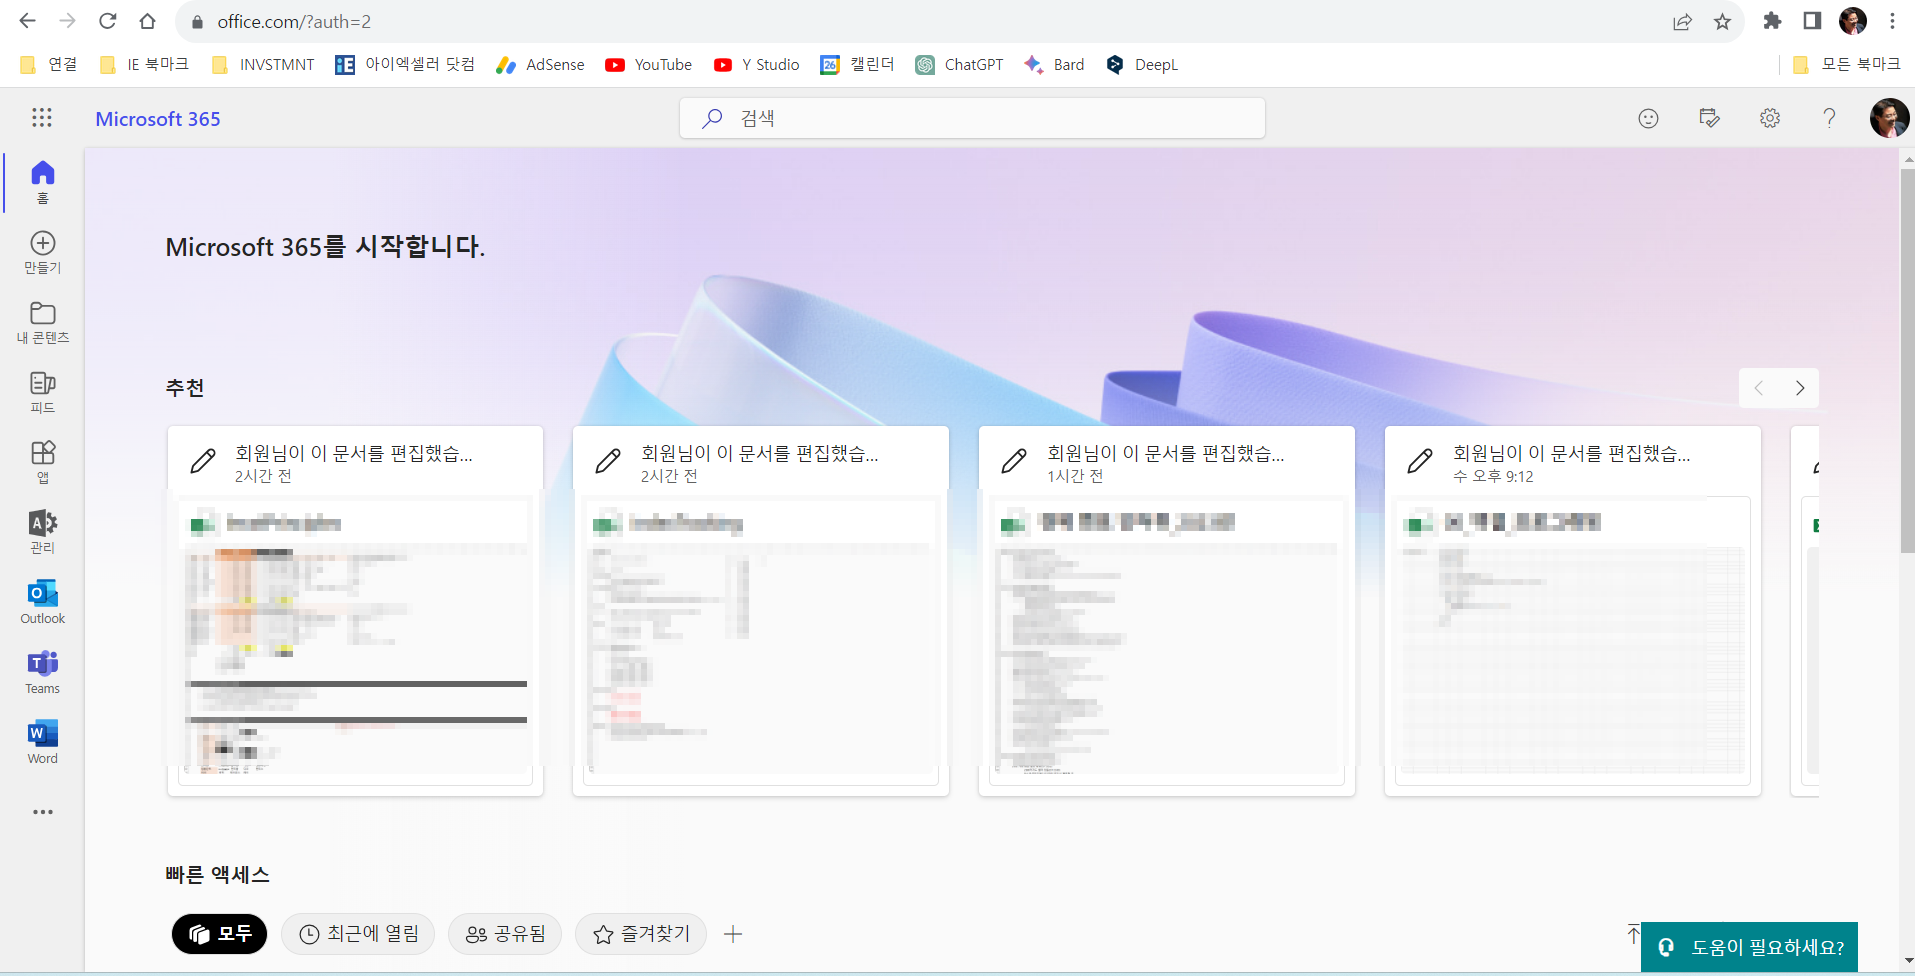1915x976 pixels.
Task: Click the scrollbar down arrow
Action: (x=1907, y=962)
